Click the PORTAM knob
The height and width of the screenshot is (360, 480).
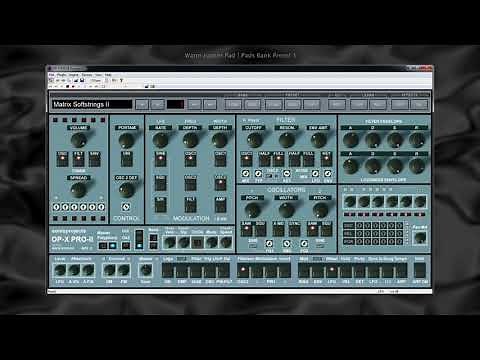coord(127,140)
